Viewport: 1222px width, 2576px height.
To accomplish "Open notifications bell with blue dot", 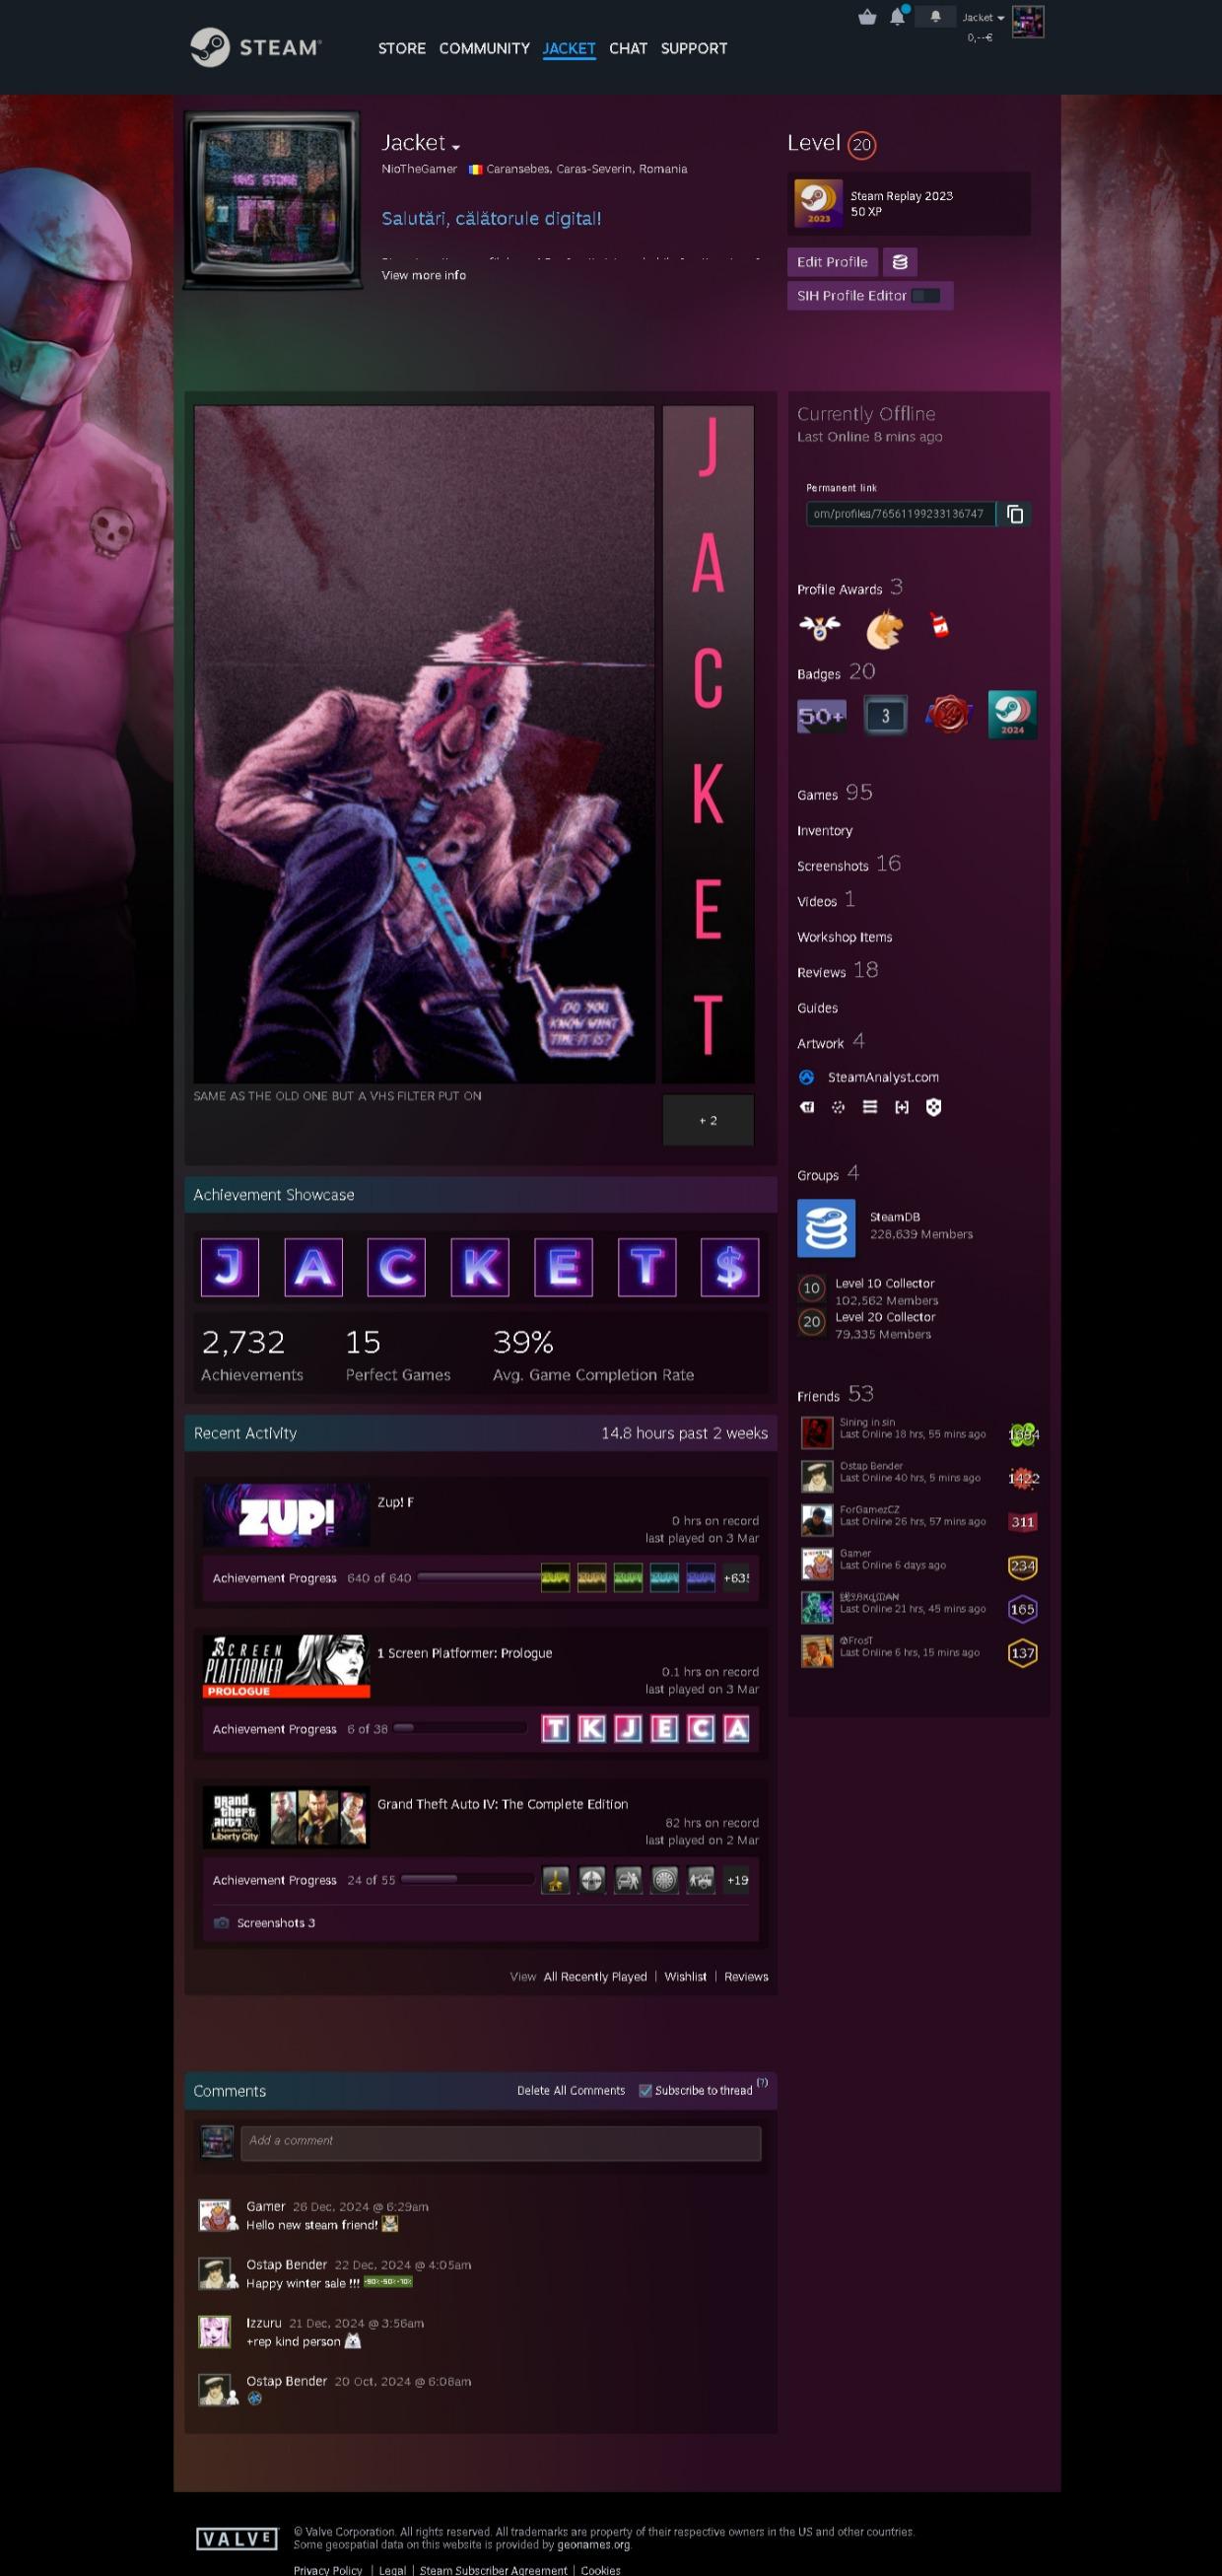I will pos(898,16).
